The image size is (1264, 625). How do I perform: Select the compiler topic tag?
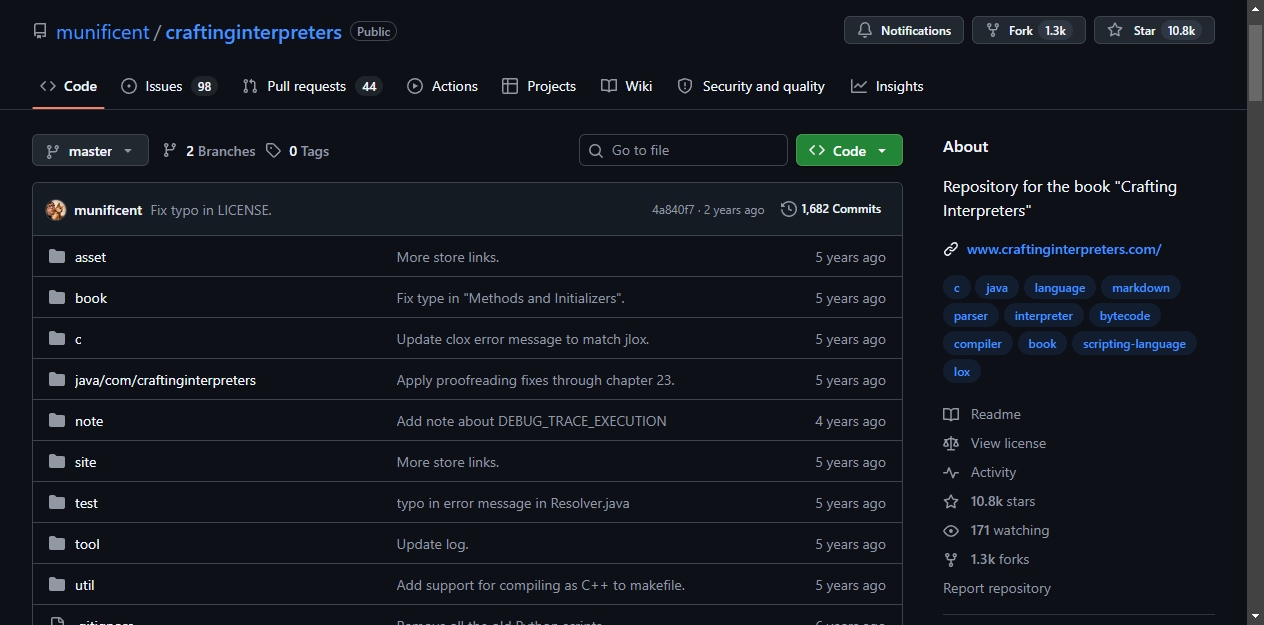click(978, 344)
